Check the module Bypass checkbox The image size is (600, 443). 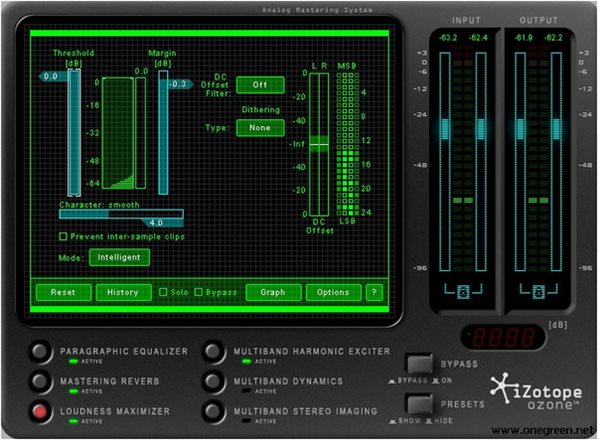click(198, 293)
